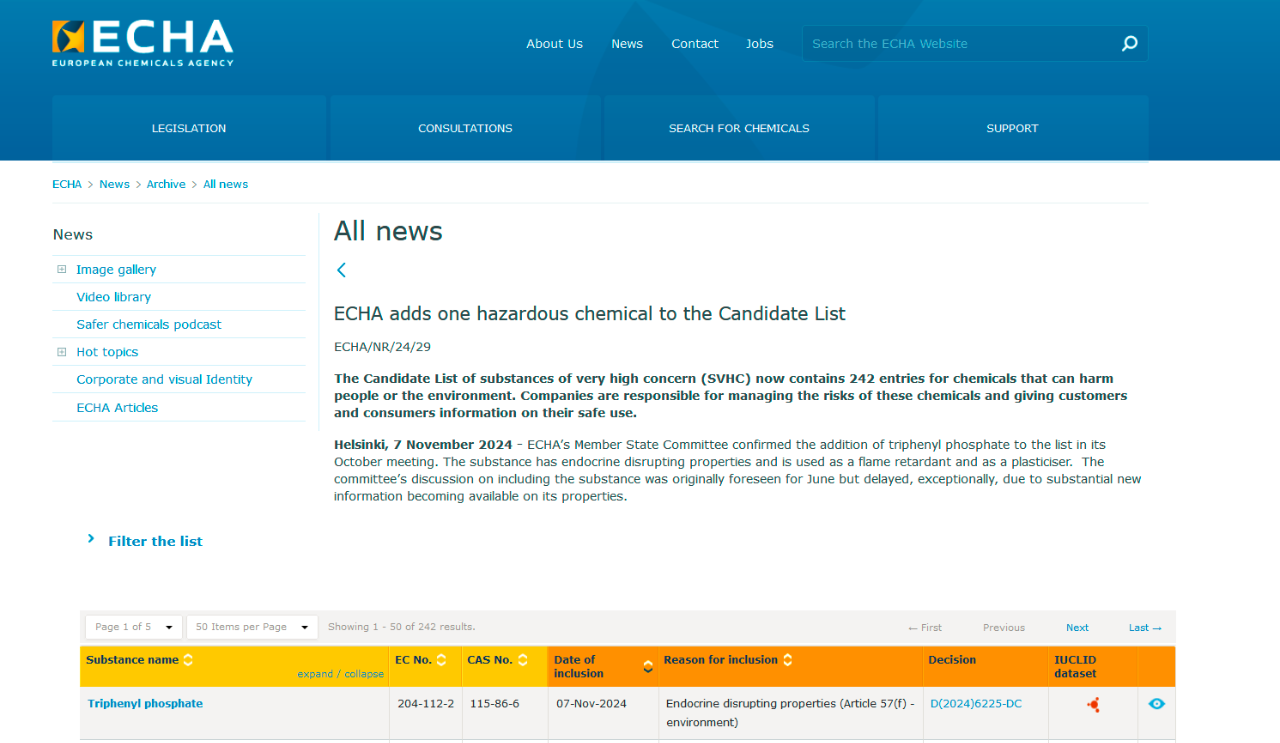Open the Contact page
Image resolution: width=1280 pixels, height=743 pixels.
(695, 44)
